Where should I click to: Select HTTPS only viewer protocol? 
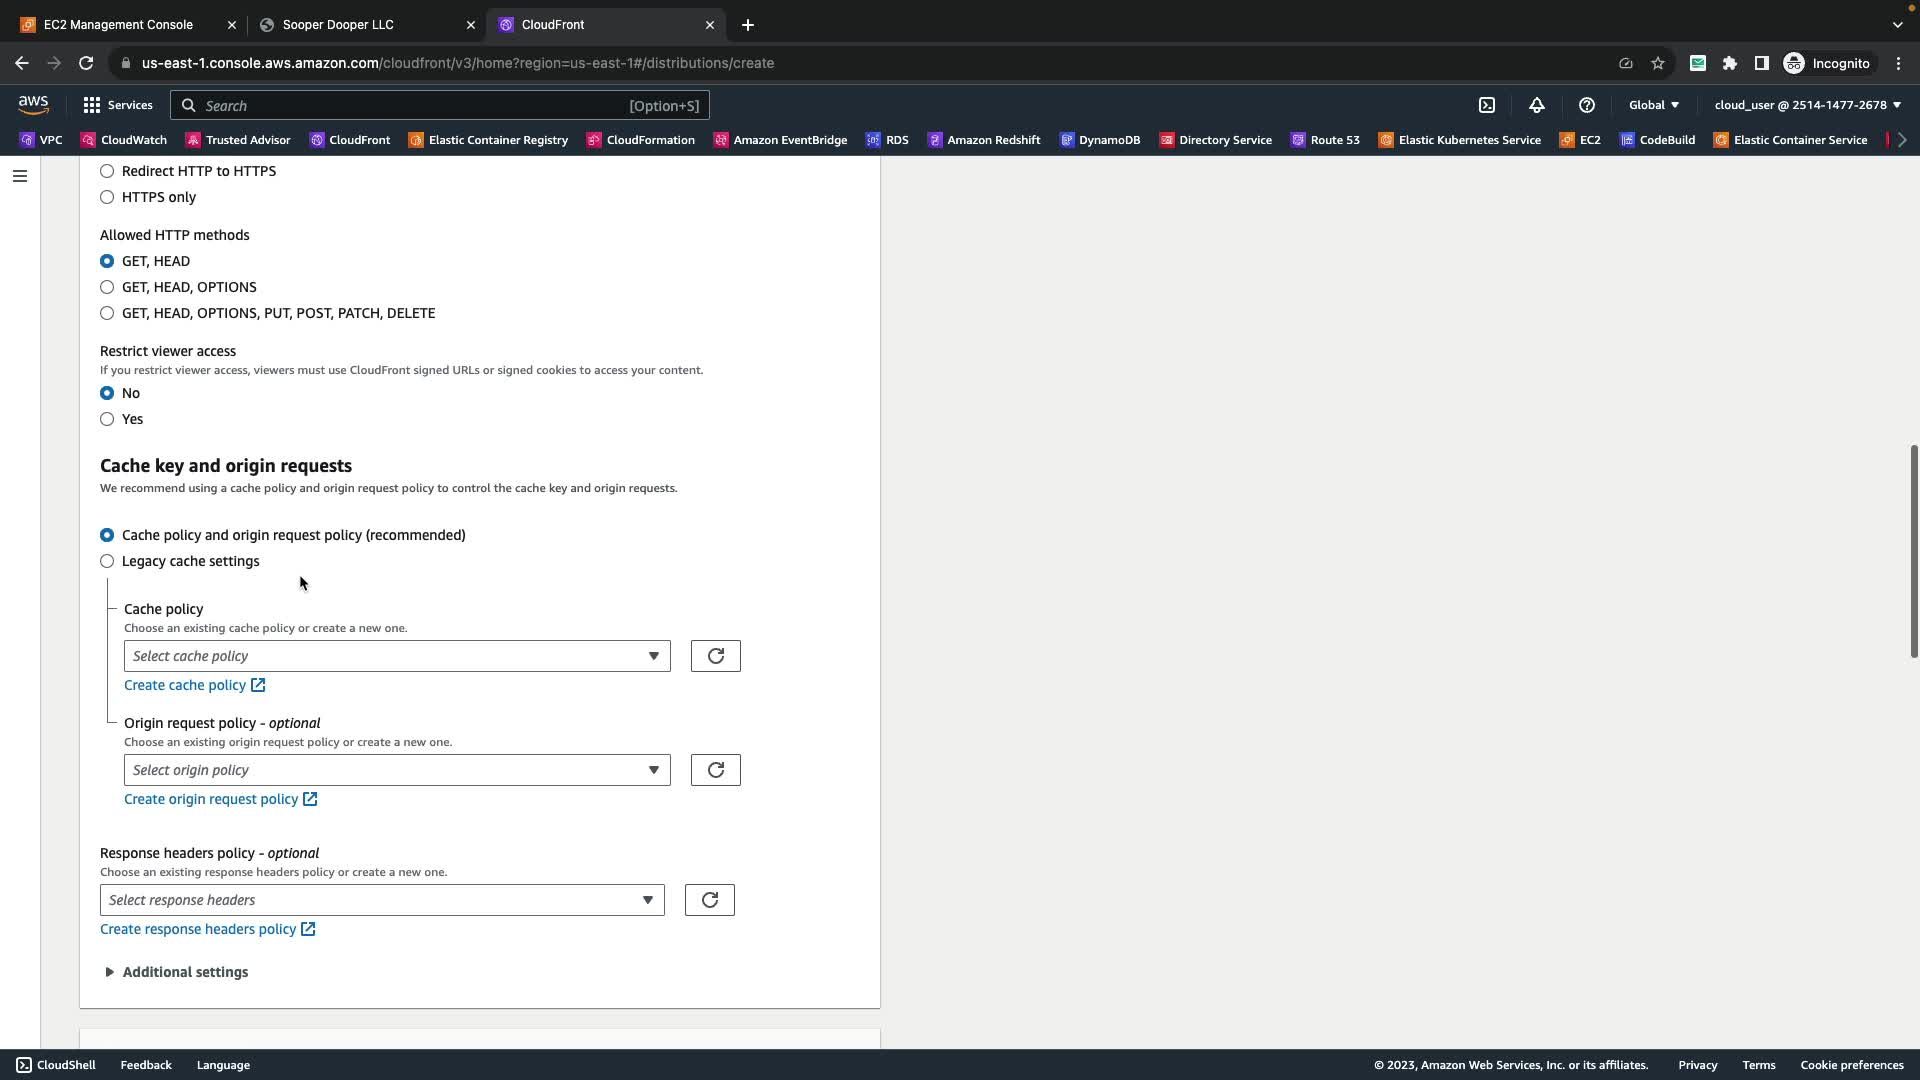point(107,197)
